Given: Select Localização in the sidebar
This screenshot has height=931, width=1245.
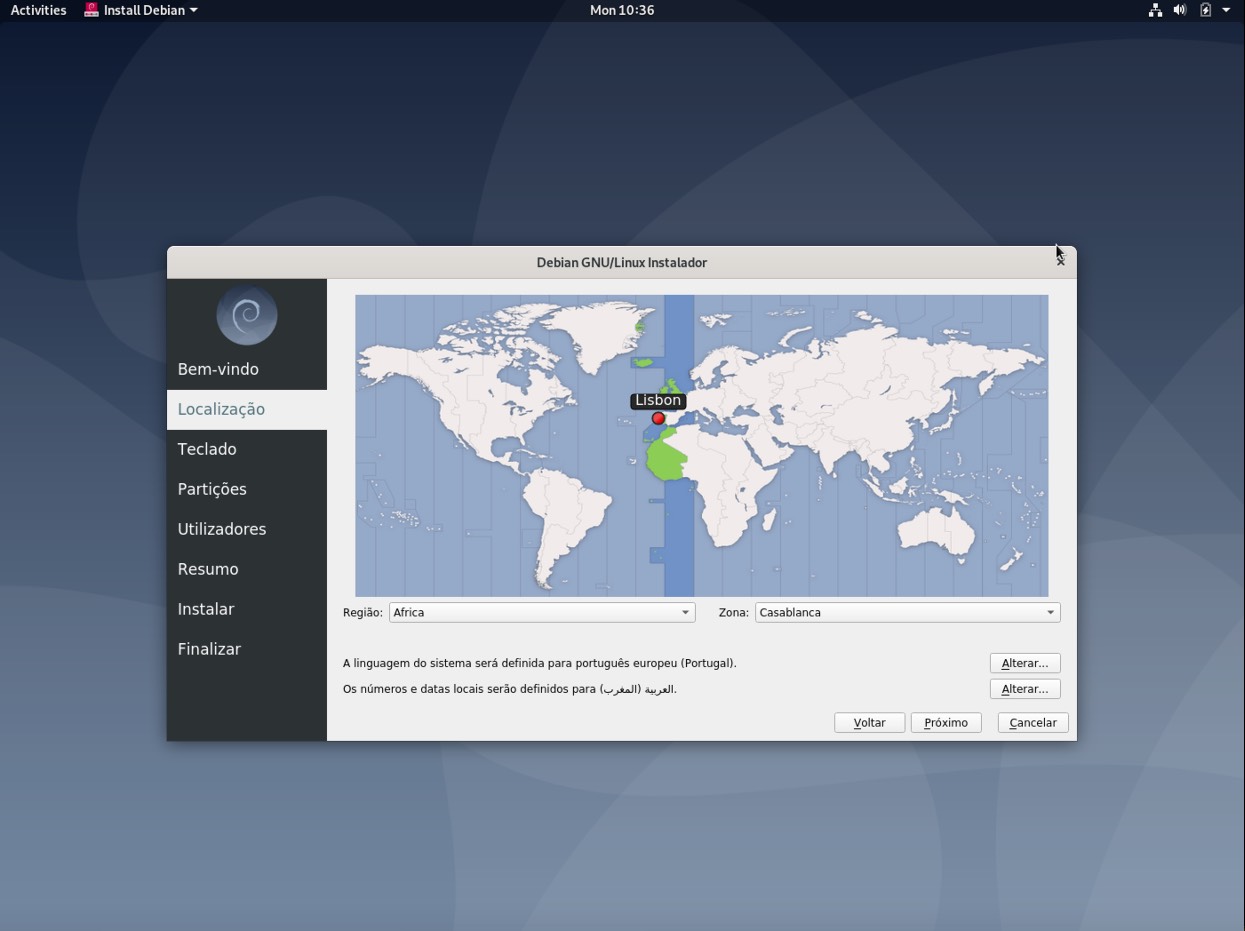Looking at the screenshot, I should click(221, 408).
